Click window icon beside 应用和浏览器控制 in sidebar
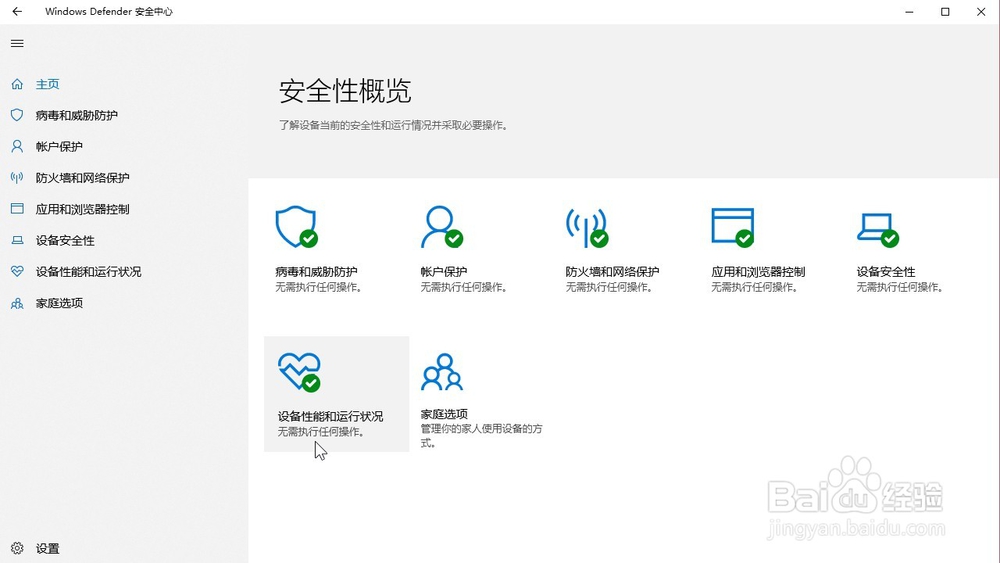Image resolution: width=1000 pixels, height=563 pixels. (x=17, y=208)
